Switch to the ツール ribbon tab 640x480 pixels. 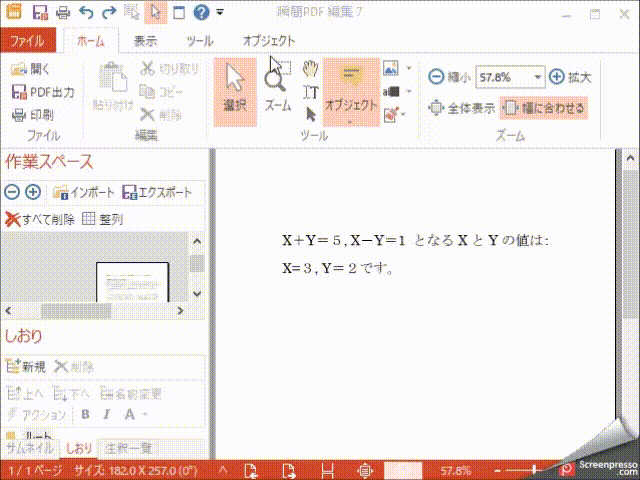pyautogui.click(x=200, y=41)
